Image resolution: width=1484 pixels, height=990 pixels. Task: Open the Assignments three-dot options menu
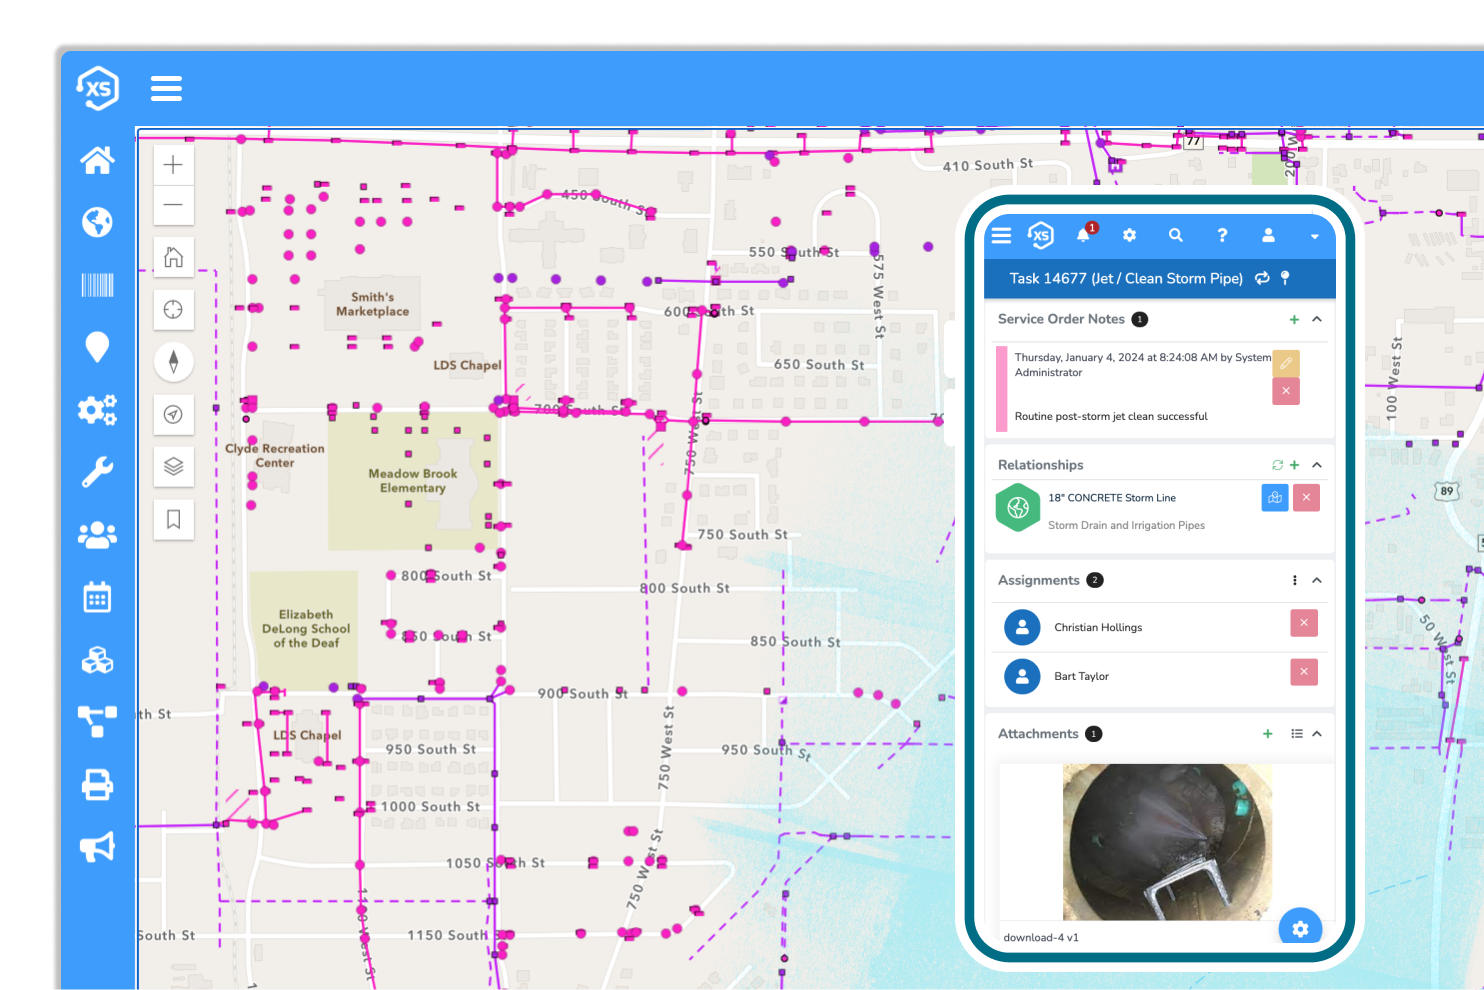click(1294, 580)
